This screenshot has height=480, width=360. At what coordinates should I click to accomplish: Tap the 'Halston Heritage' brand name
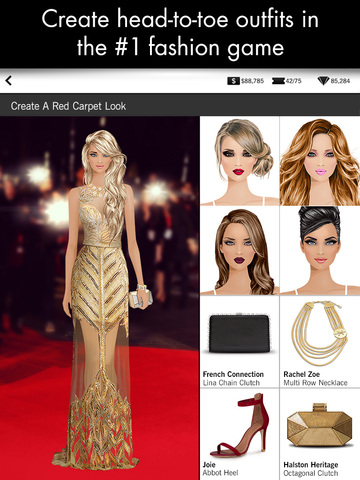click(311, 465)
